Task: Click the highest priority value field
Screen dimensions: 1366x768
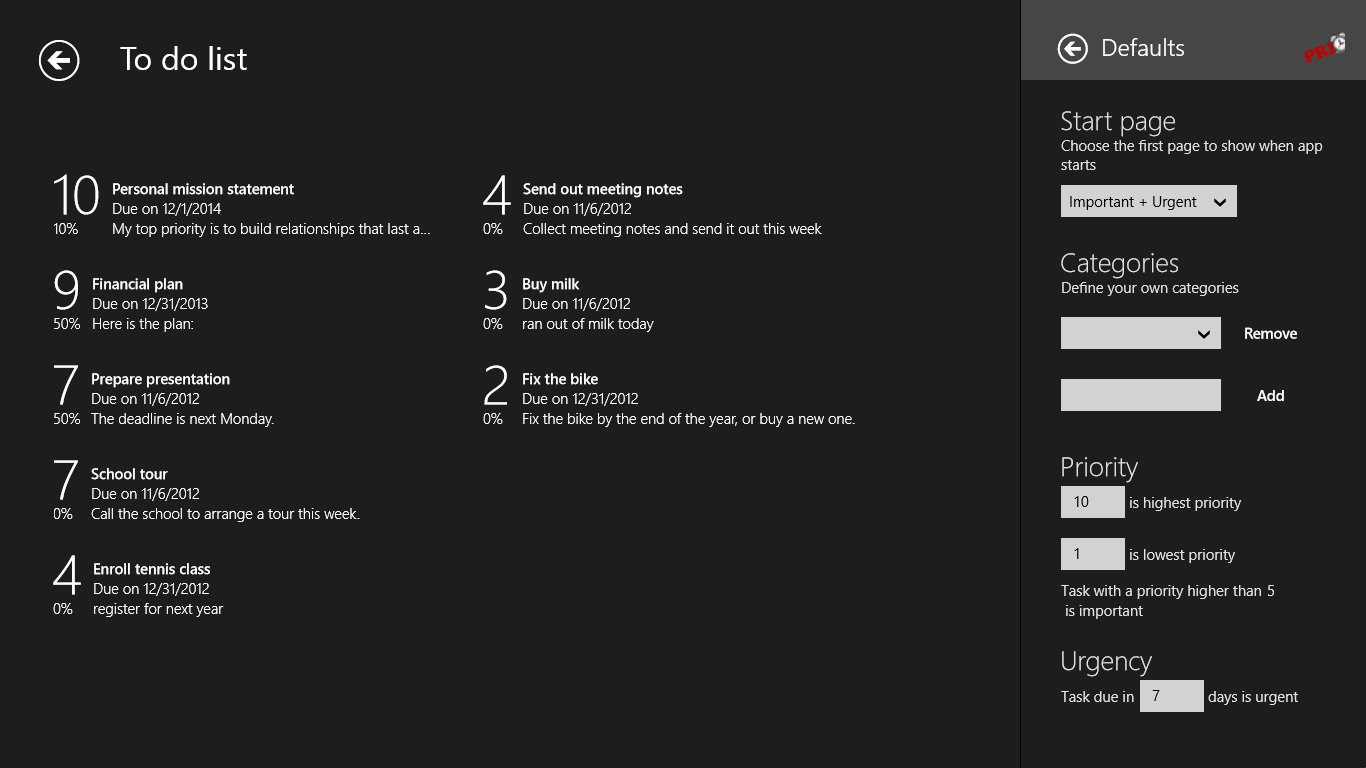Action: [x=1092, y=502]
